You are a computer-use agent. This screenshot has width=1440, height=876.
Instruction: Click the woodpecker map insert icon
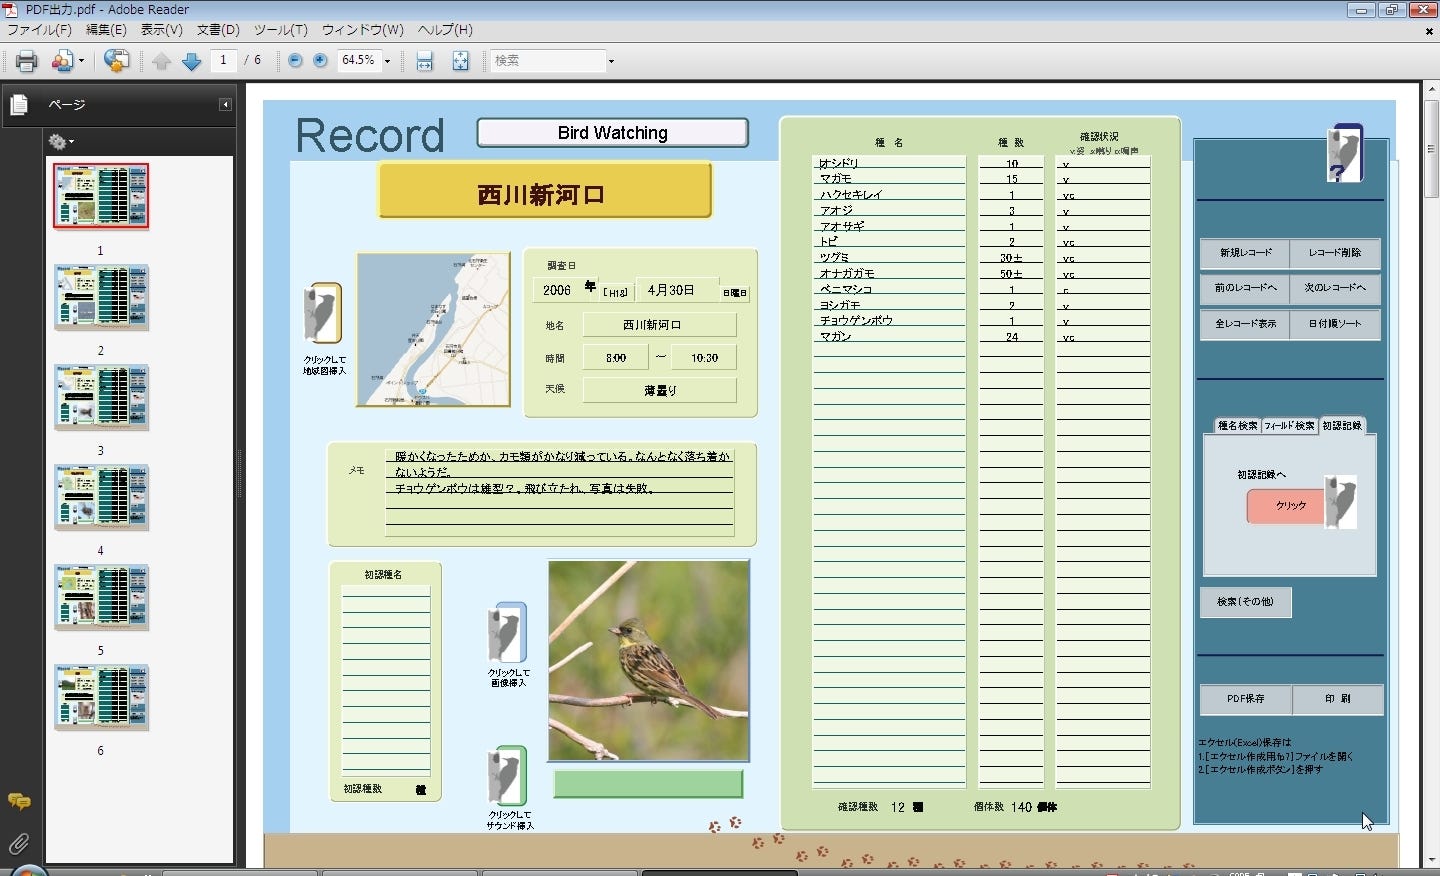tap(322, 313)
